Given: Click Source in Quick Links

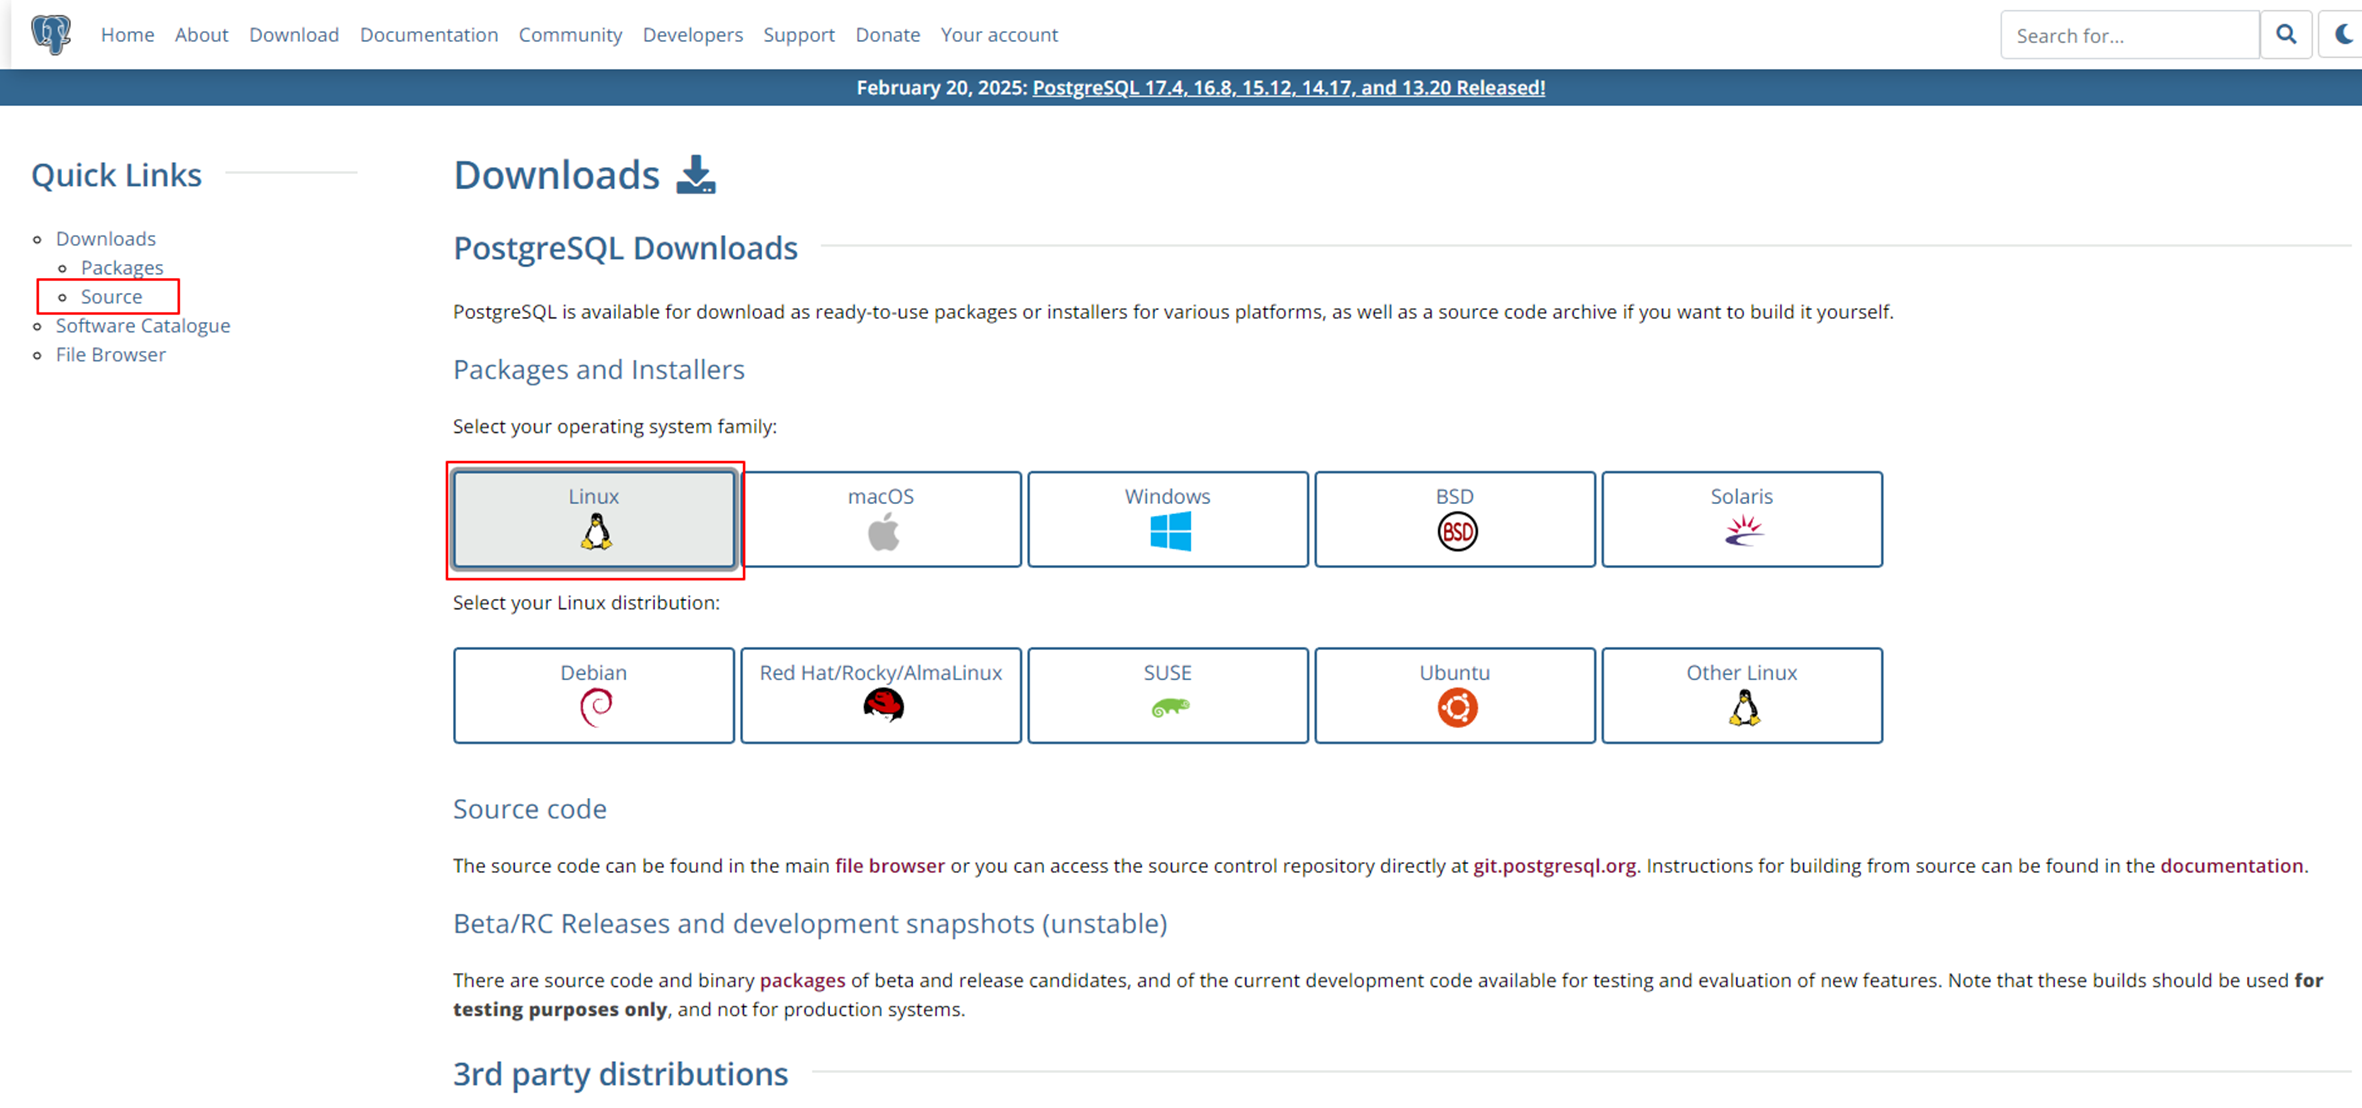Looking at the screenshot, I should point(111,297).
